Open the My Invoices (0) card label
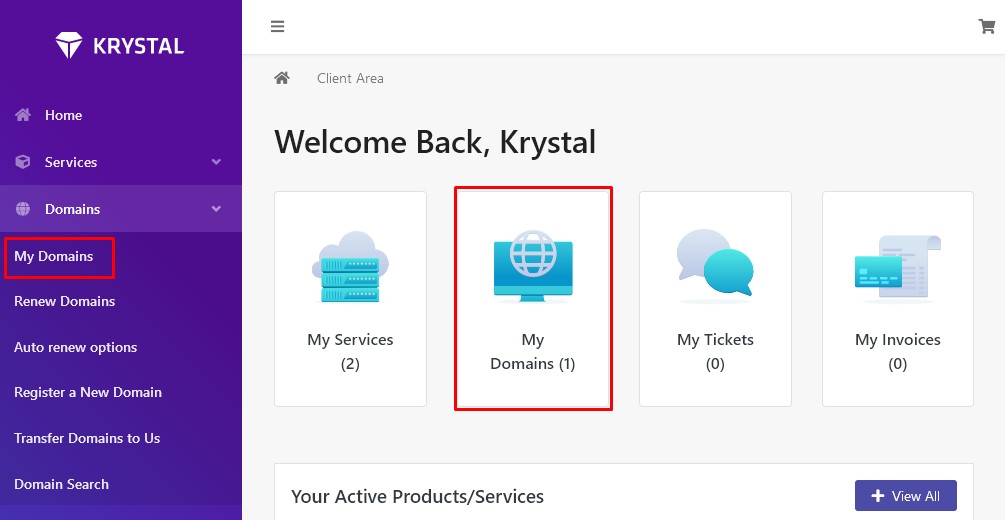The height and width of the screenshot is (520, 1005). tap(897, 351)
